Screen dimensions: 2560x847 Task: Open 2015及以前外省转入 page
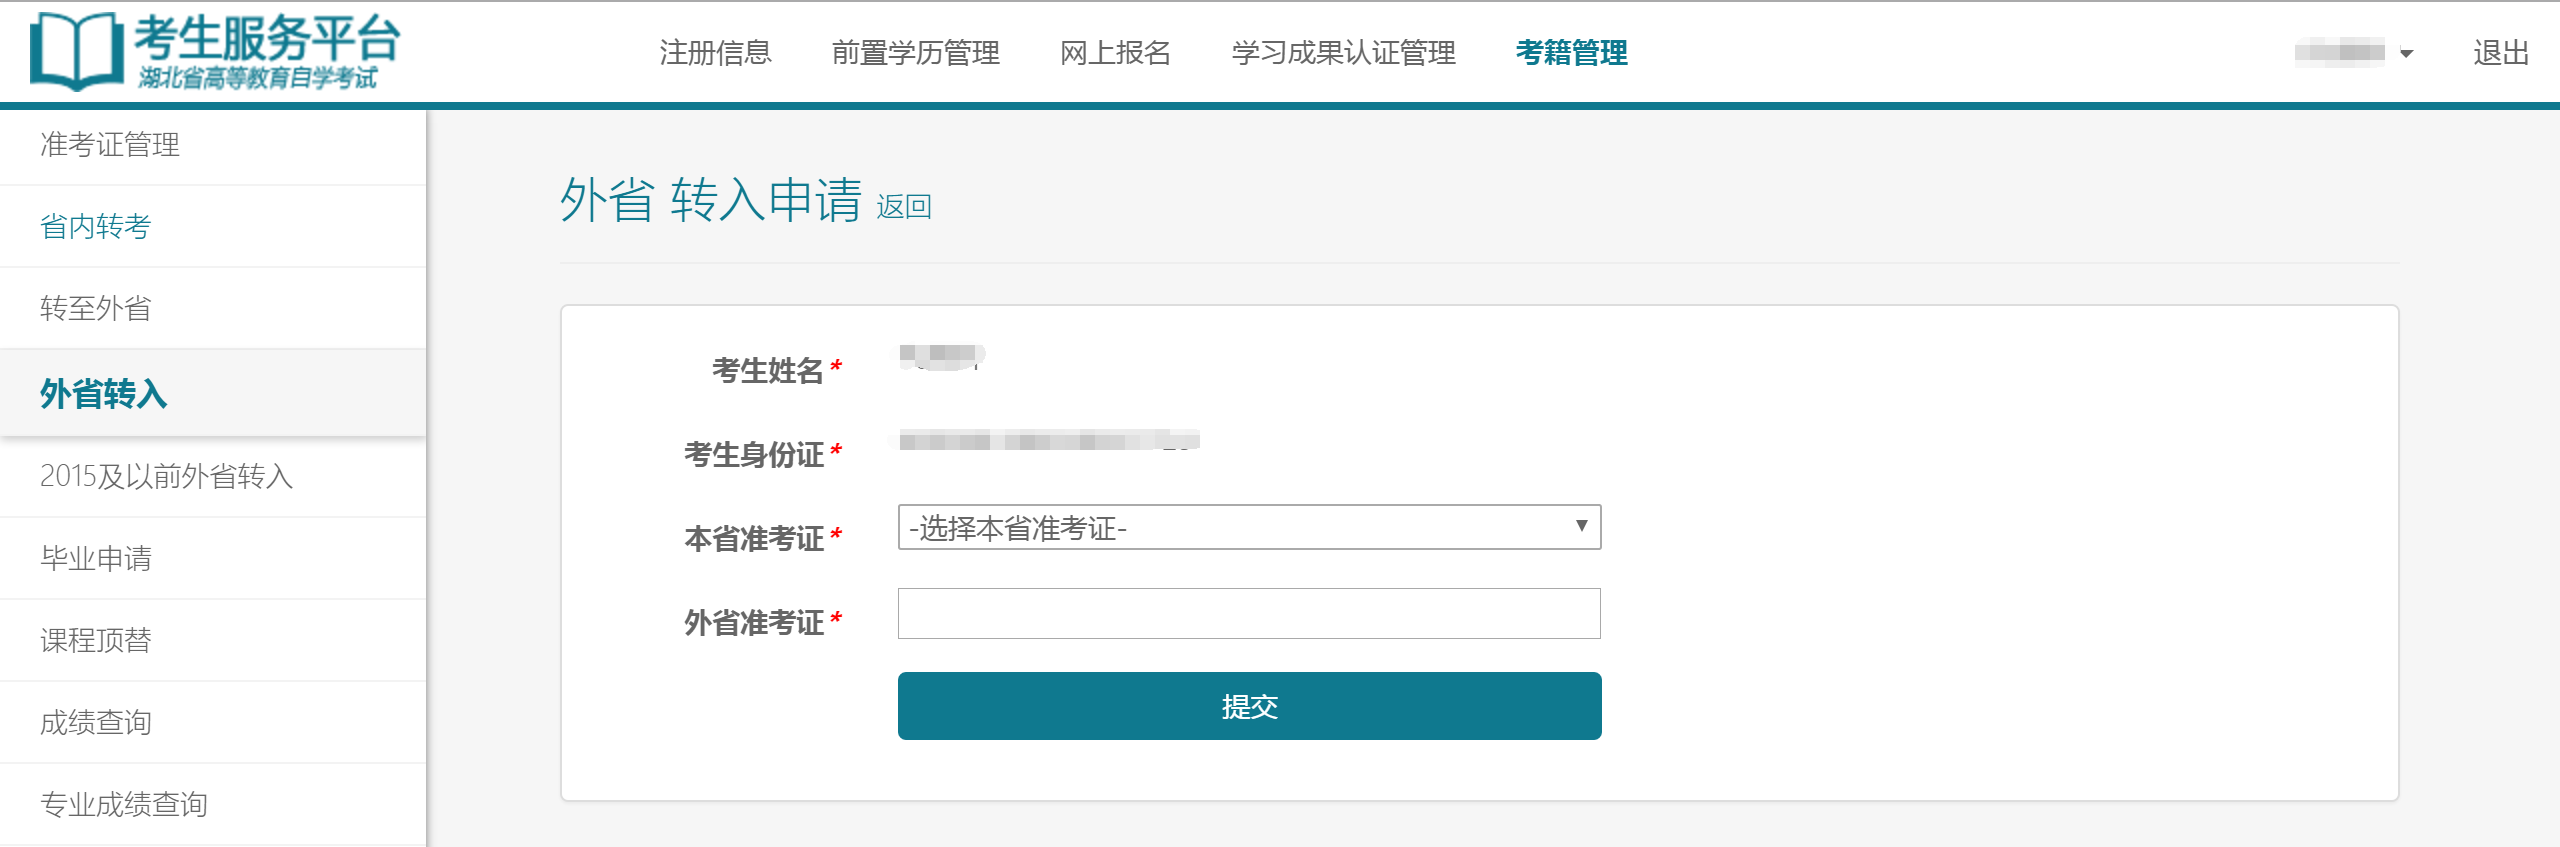(167, 478)
